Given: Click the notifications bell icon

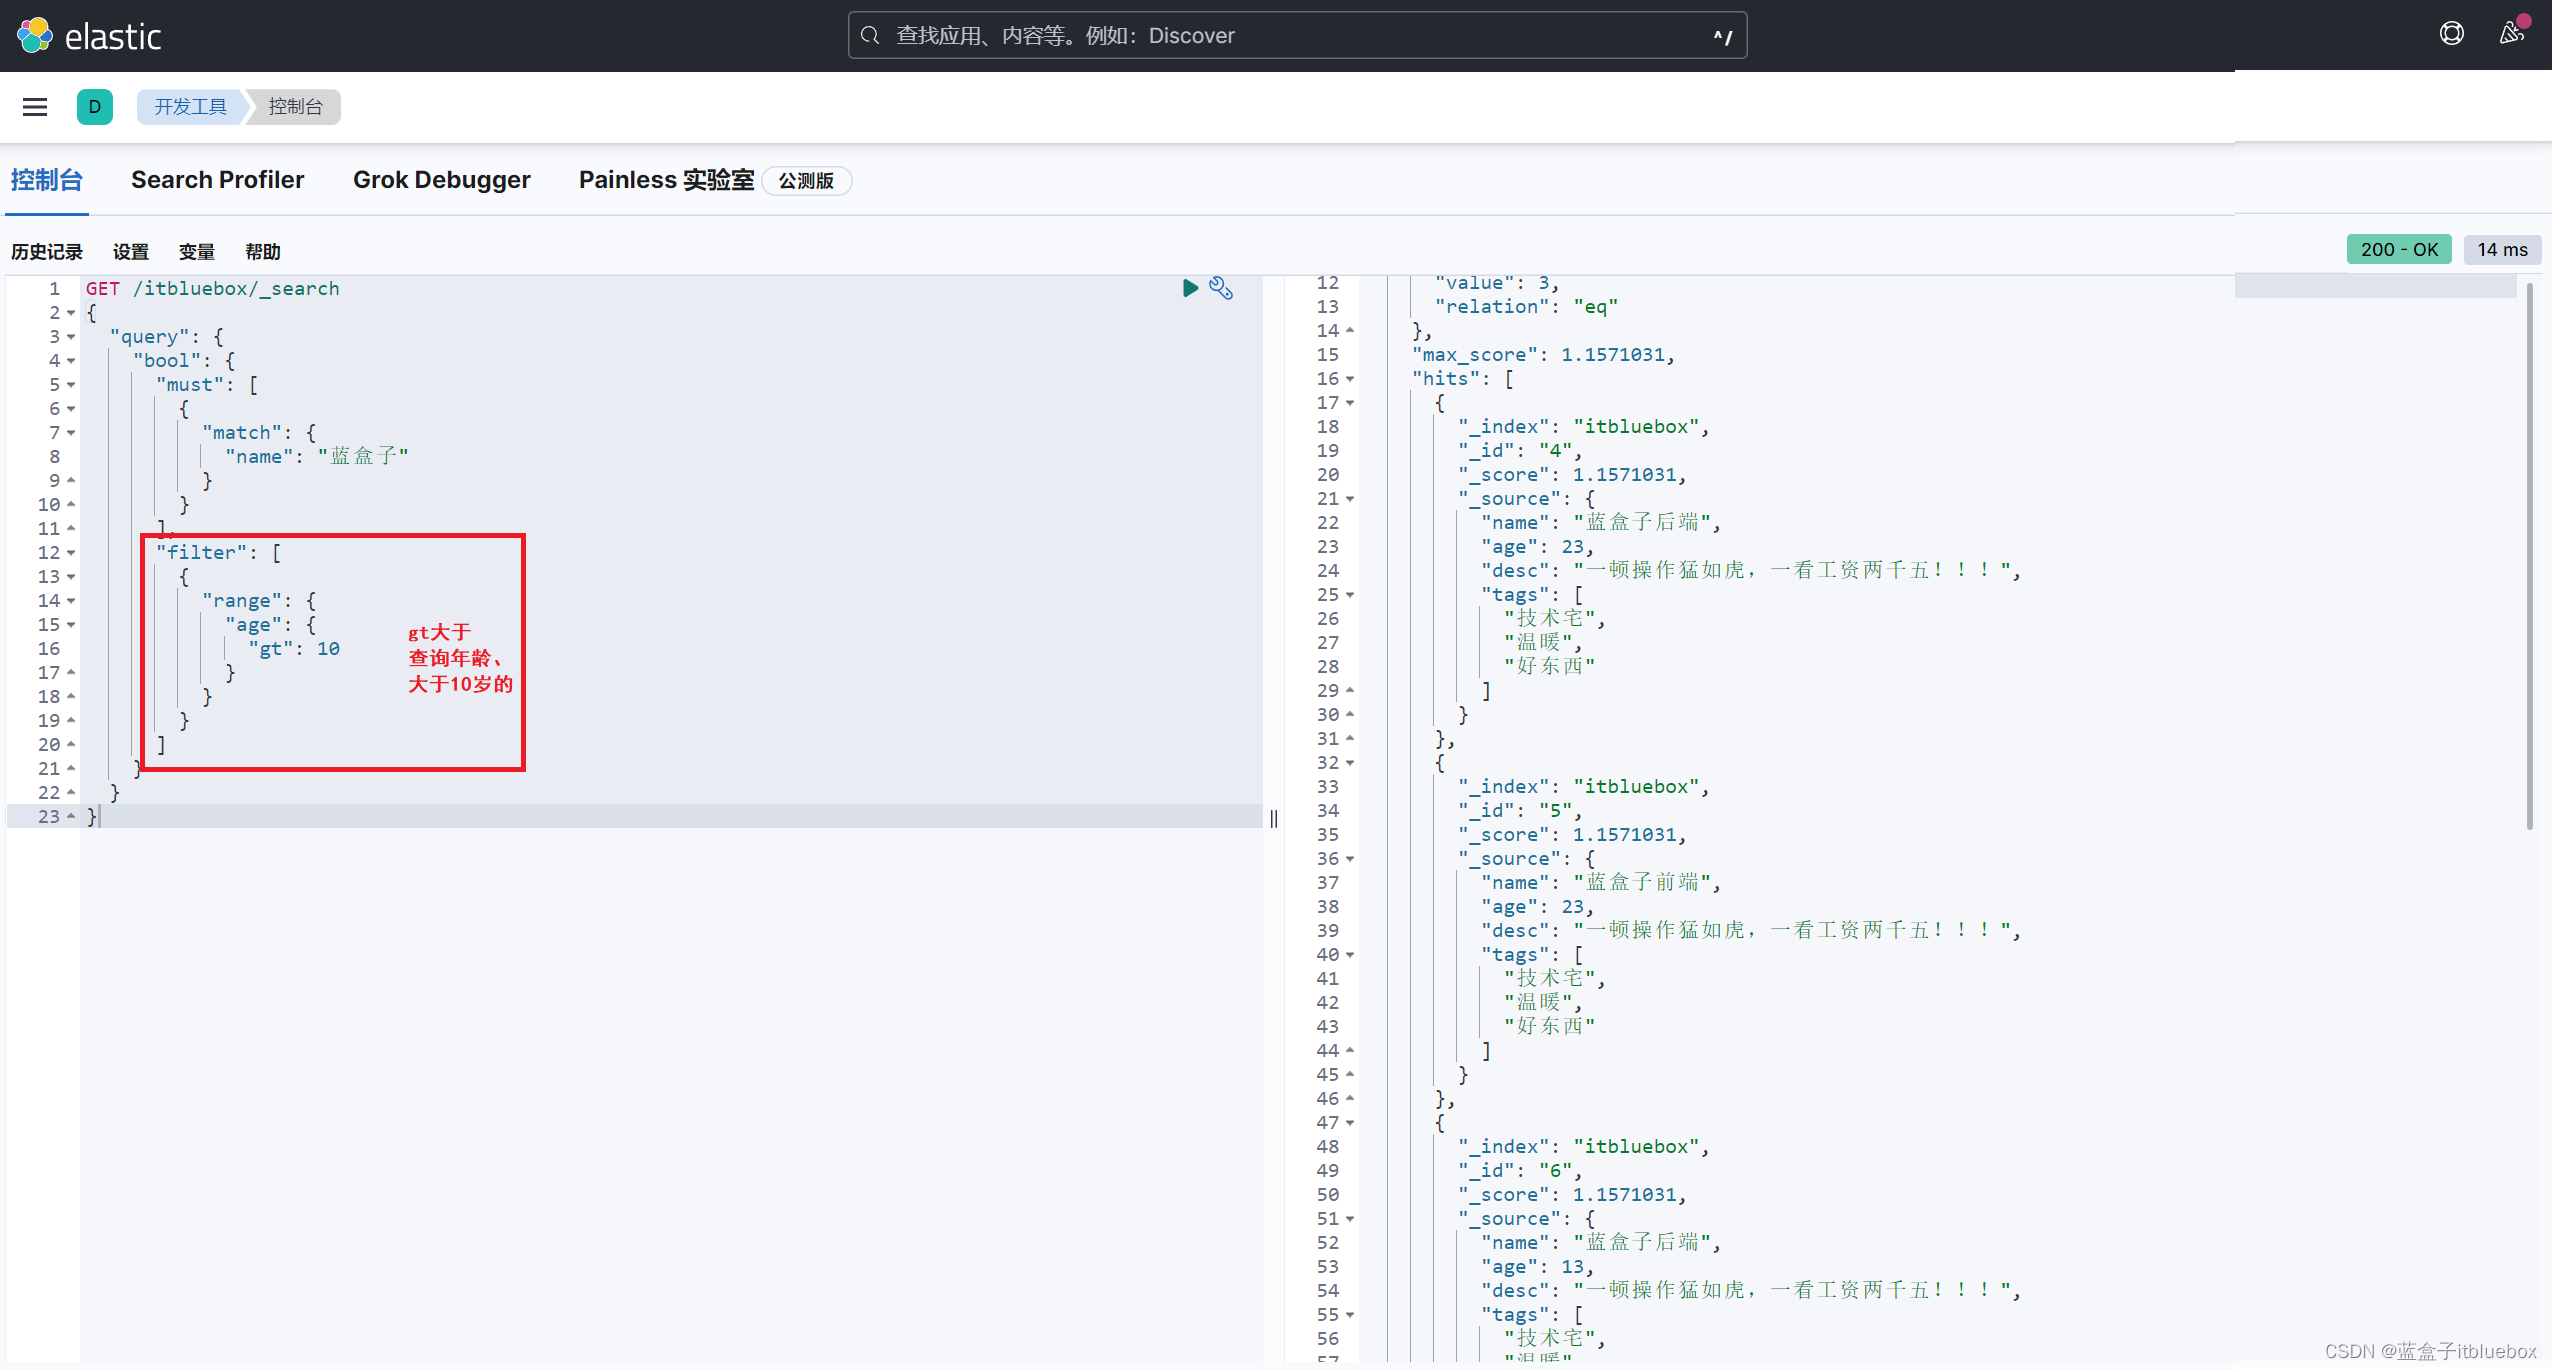Looking at the screenshot, I should (x=2511, y=34).
